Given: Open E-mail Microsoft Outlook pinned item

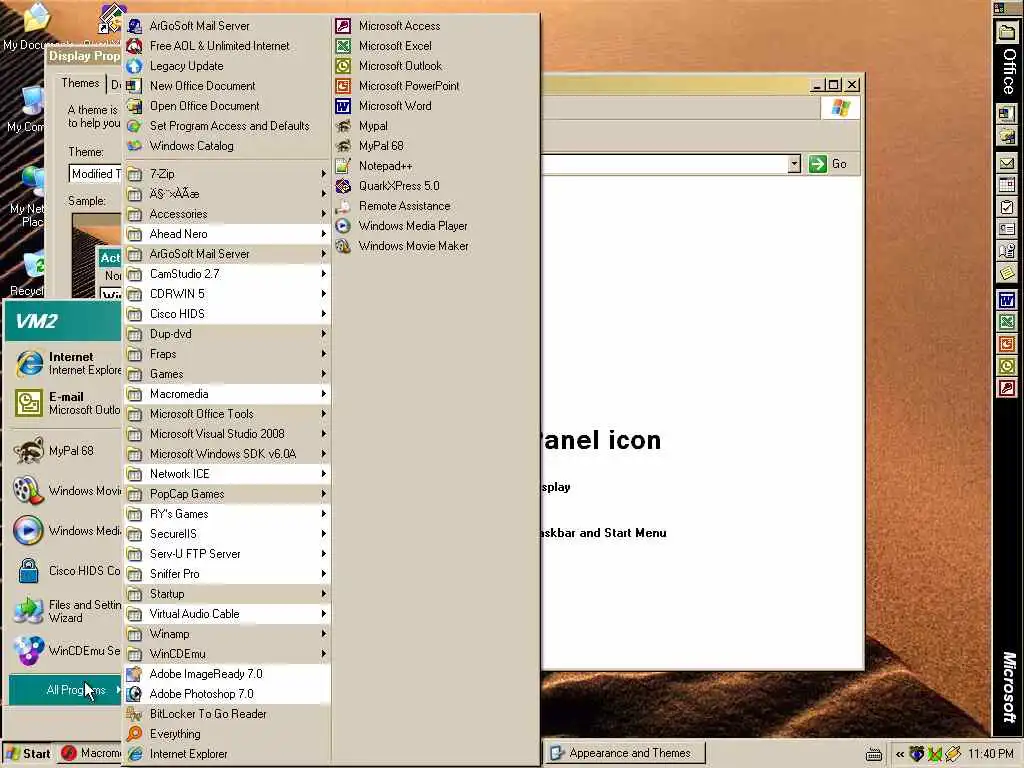Looking at the screenshot, I should click(65, 403).
